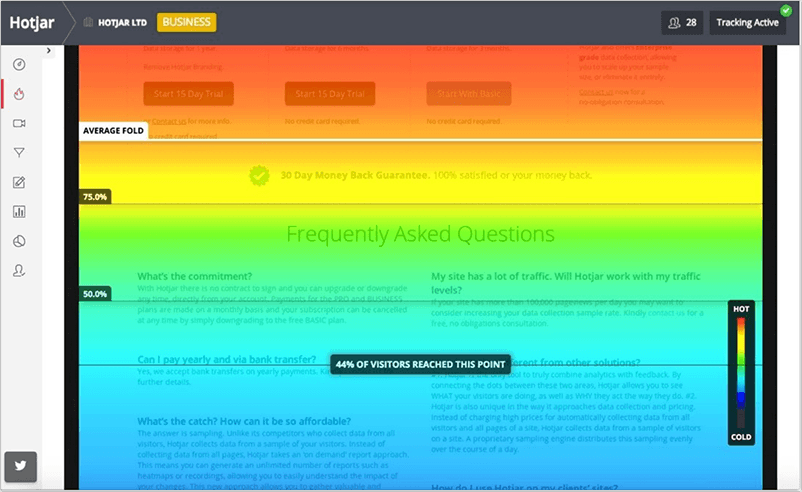The image size is (802, 492).
Task: Open Recordings video camera icon
Action: pyautogui.click(x=19, y=123)
